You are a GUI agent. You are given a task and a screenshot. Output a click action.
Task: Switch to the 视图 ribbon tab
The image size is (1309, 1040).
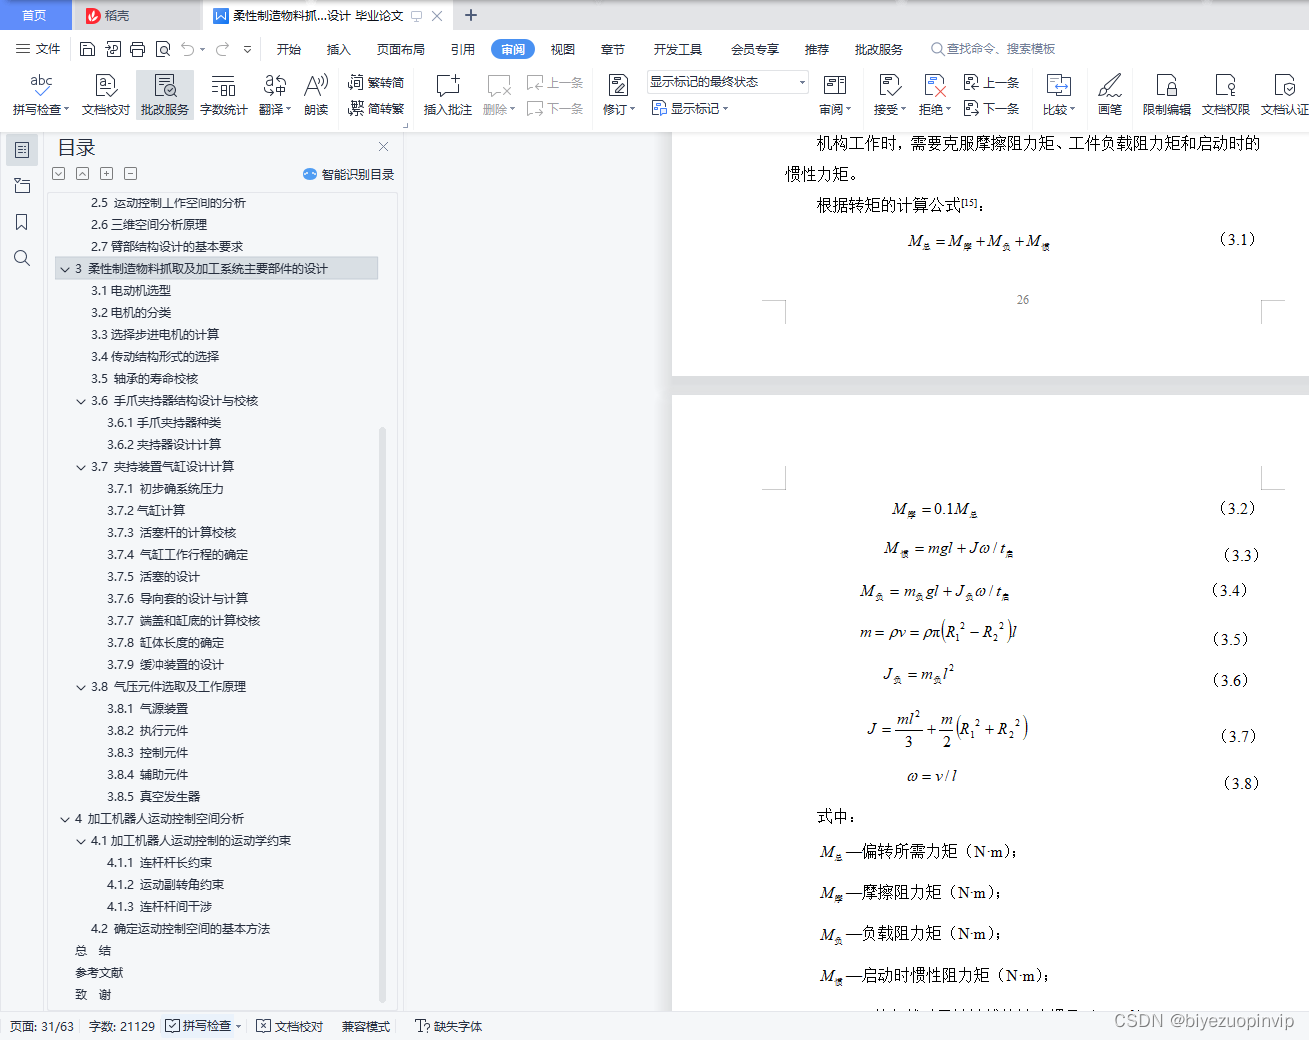coord(563,49)
